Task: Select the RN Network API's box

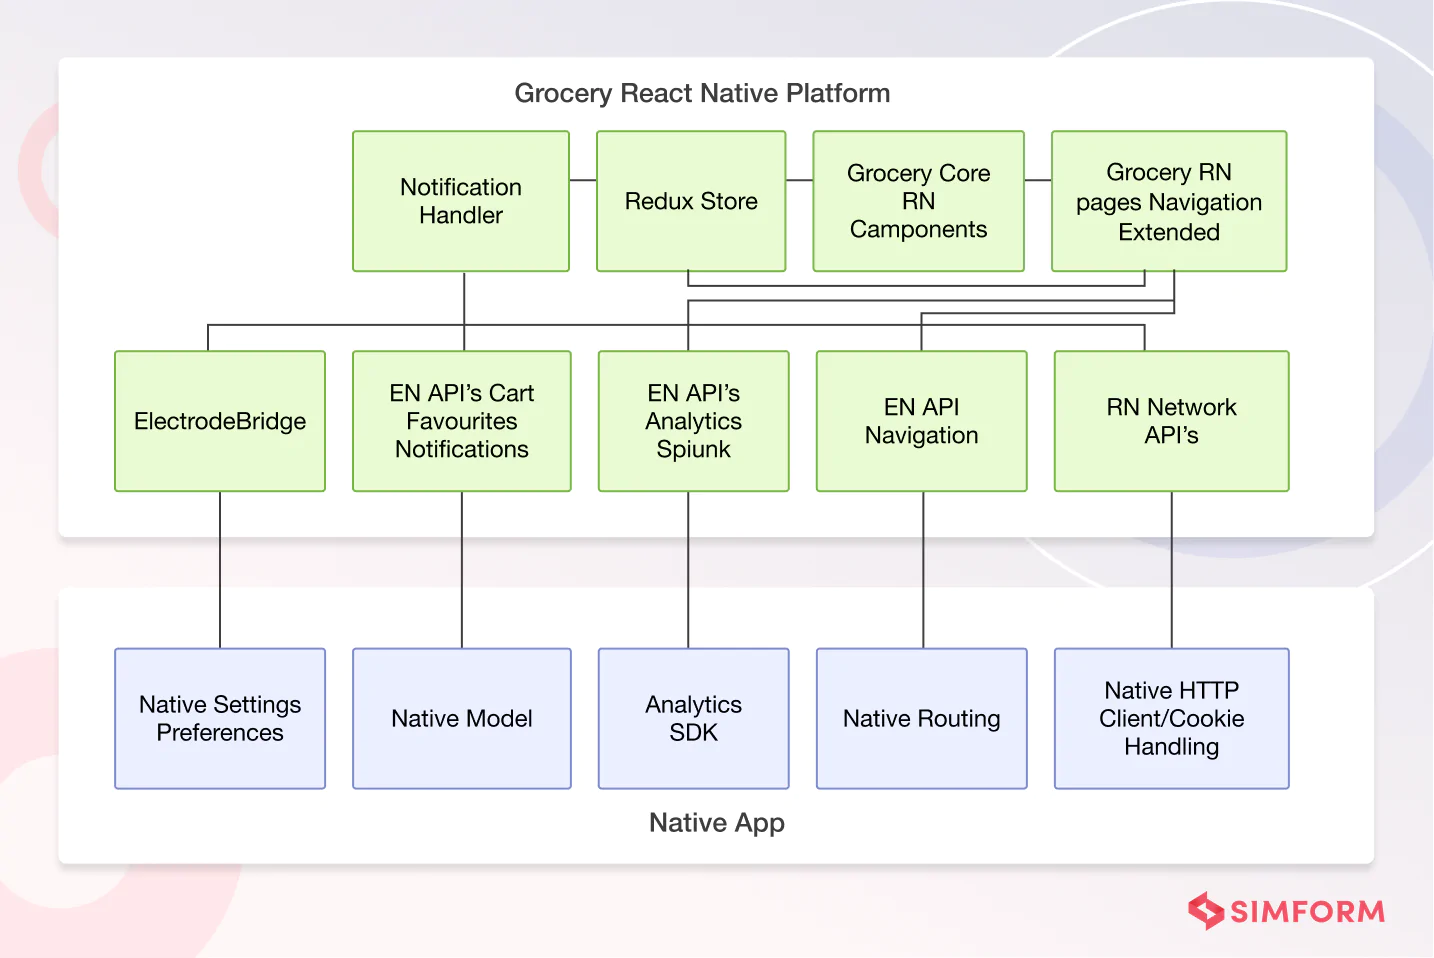Action: click(1171, 421)
